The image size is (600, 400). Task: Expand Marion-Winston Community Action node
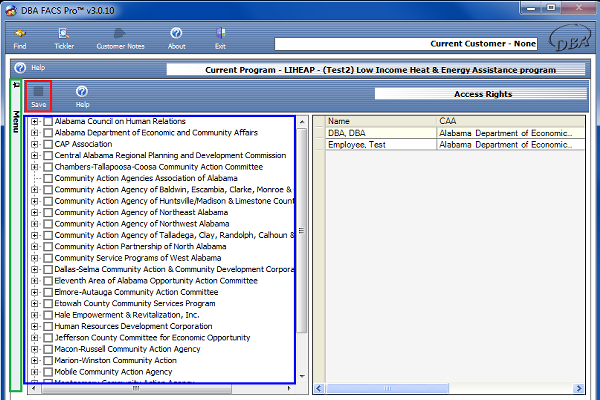[35, 361]
